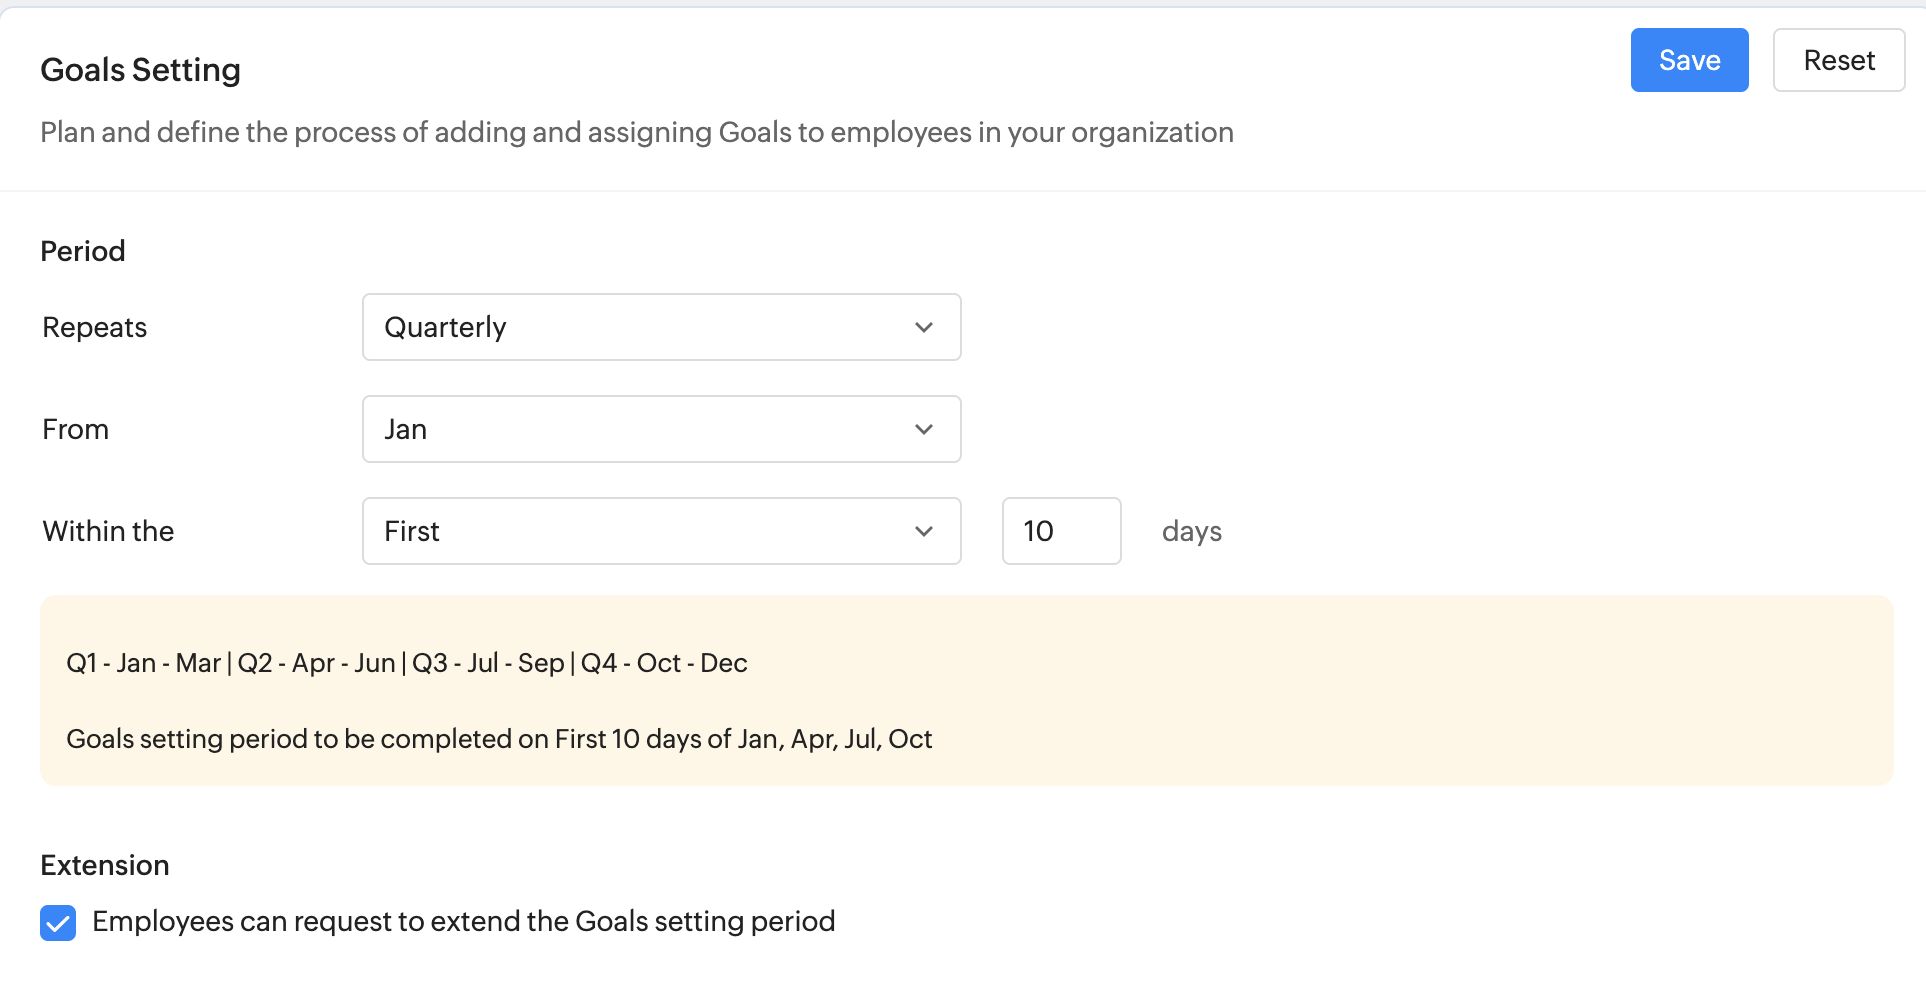Focus the days number field containing 10
Screen dimensions: 1926x988
tap(1061, 531)
